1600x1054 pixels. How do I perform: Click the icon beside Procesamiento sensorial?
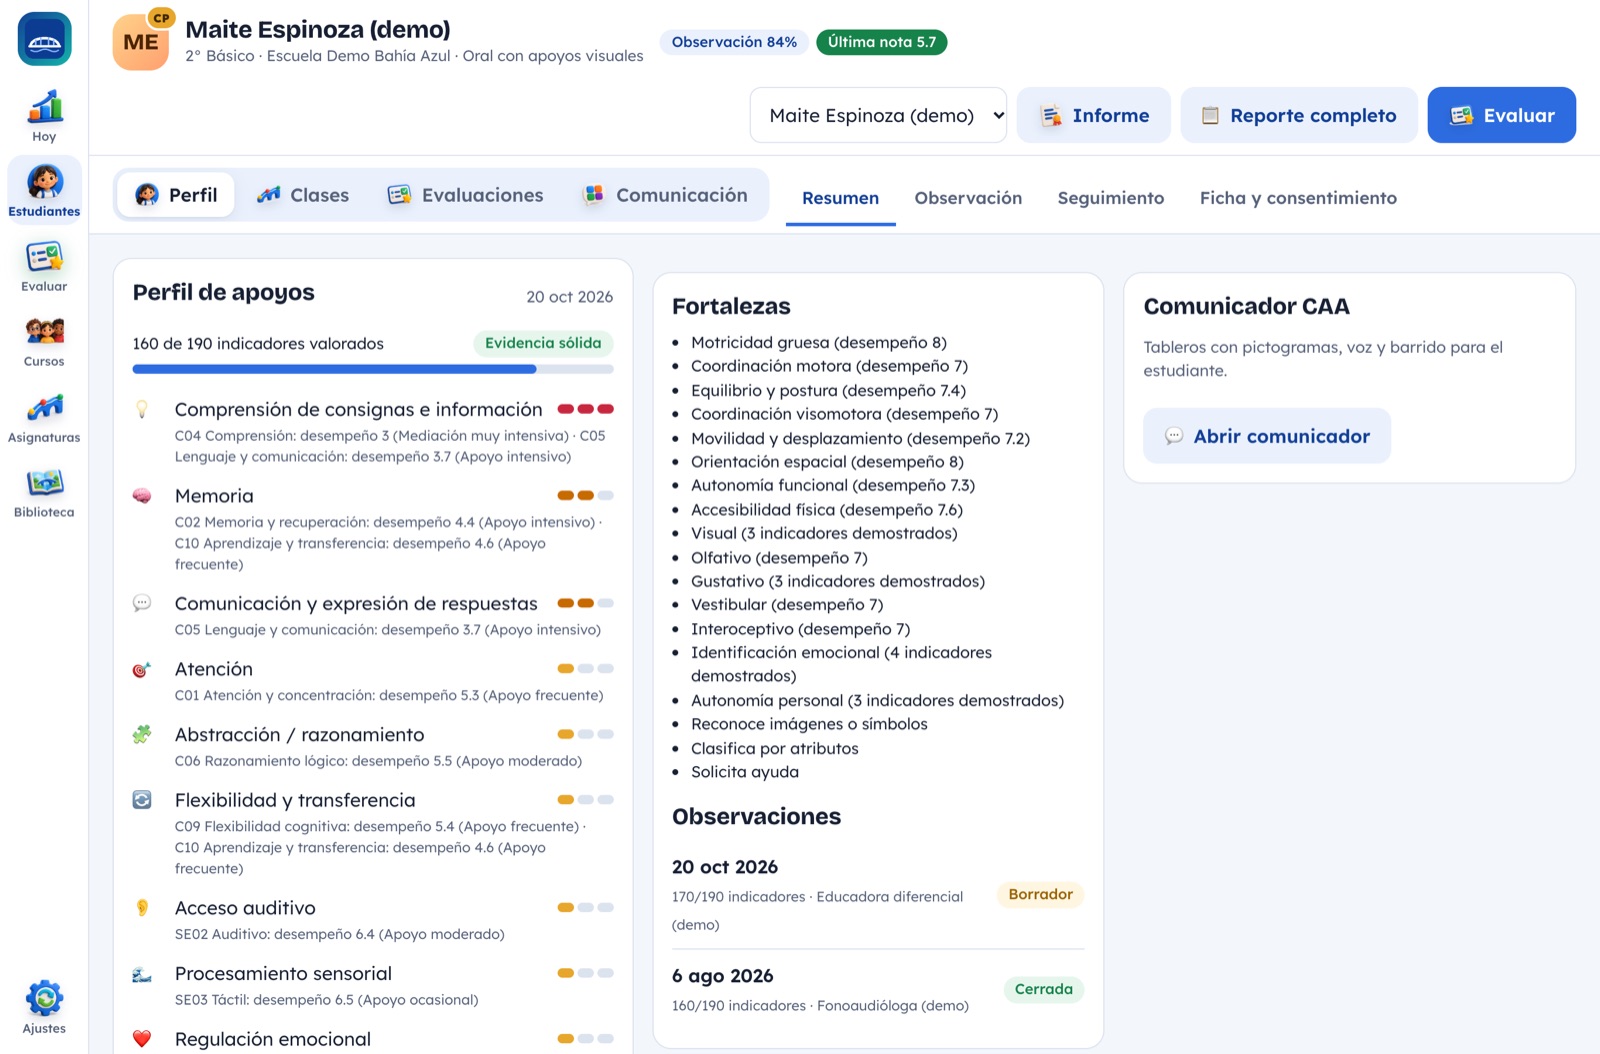(142, 974)
